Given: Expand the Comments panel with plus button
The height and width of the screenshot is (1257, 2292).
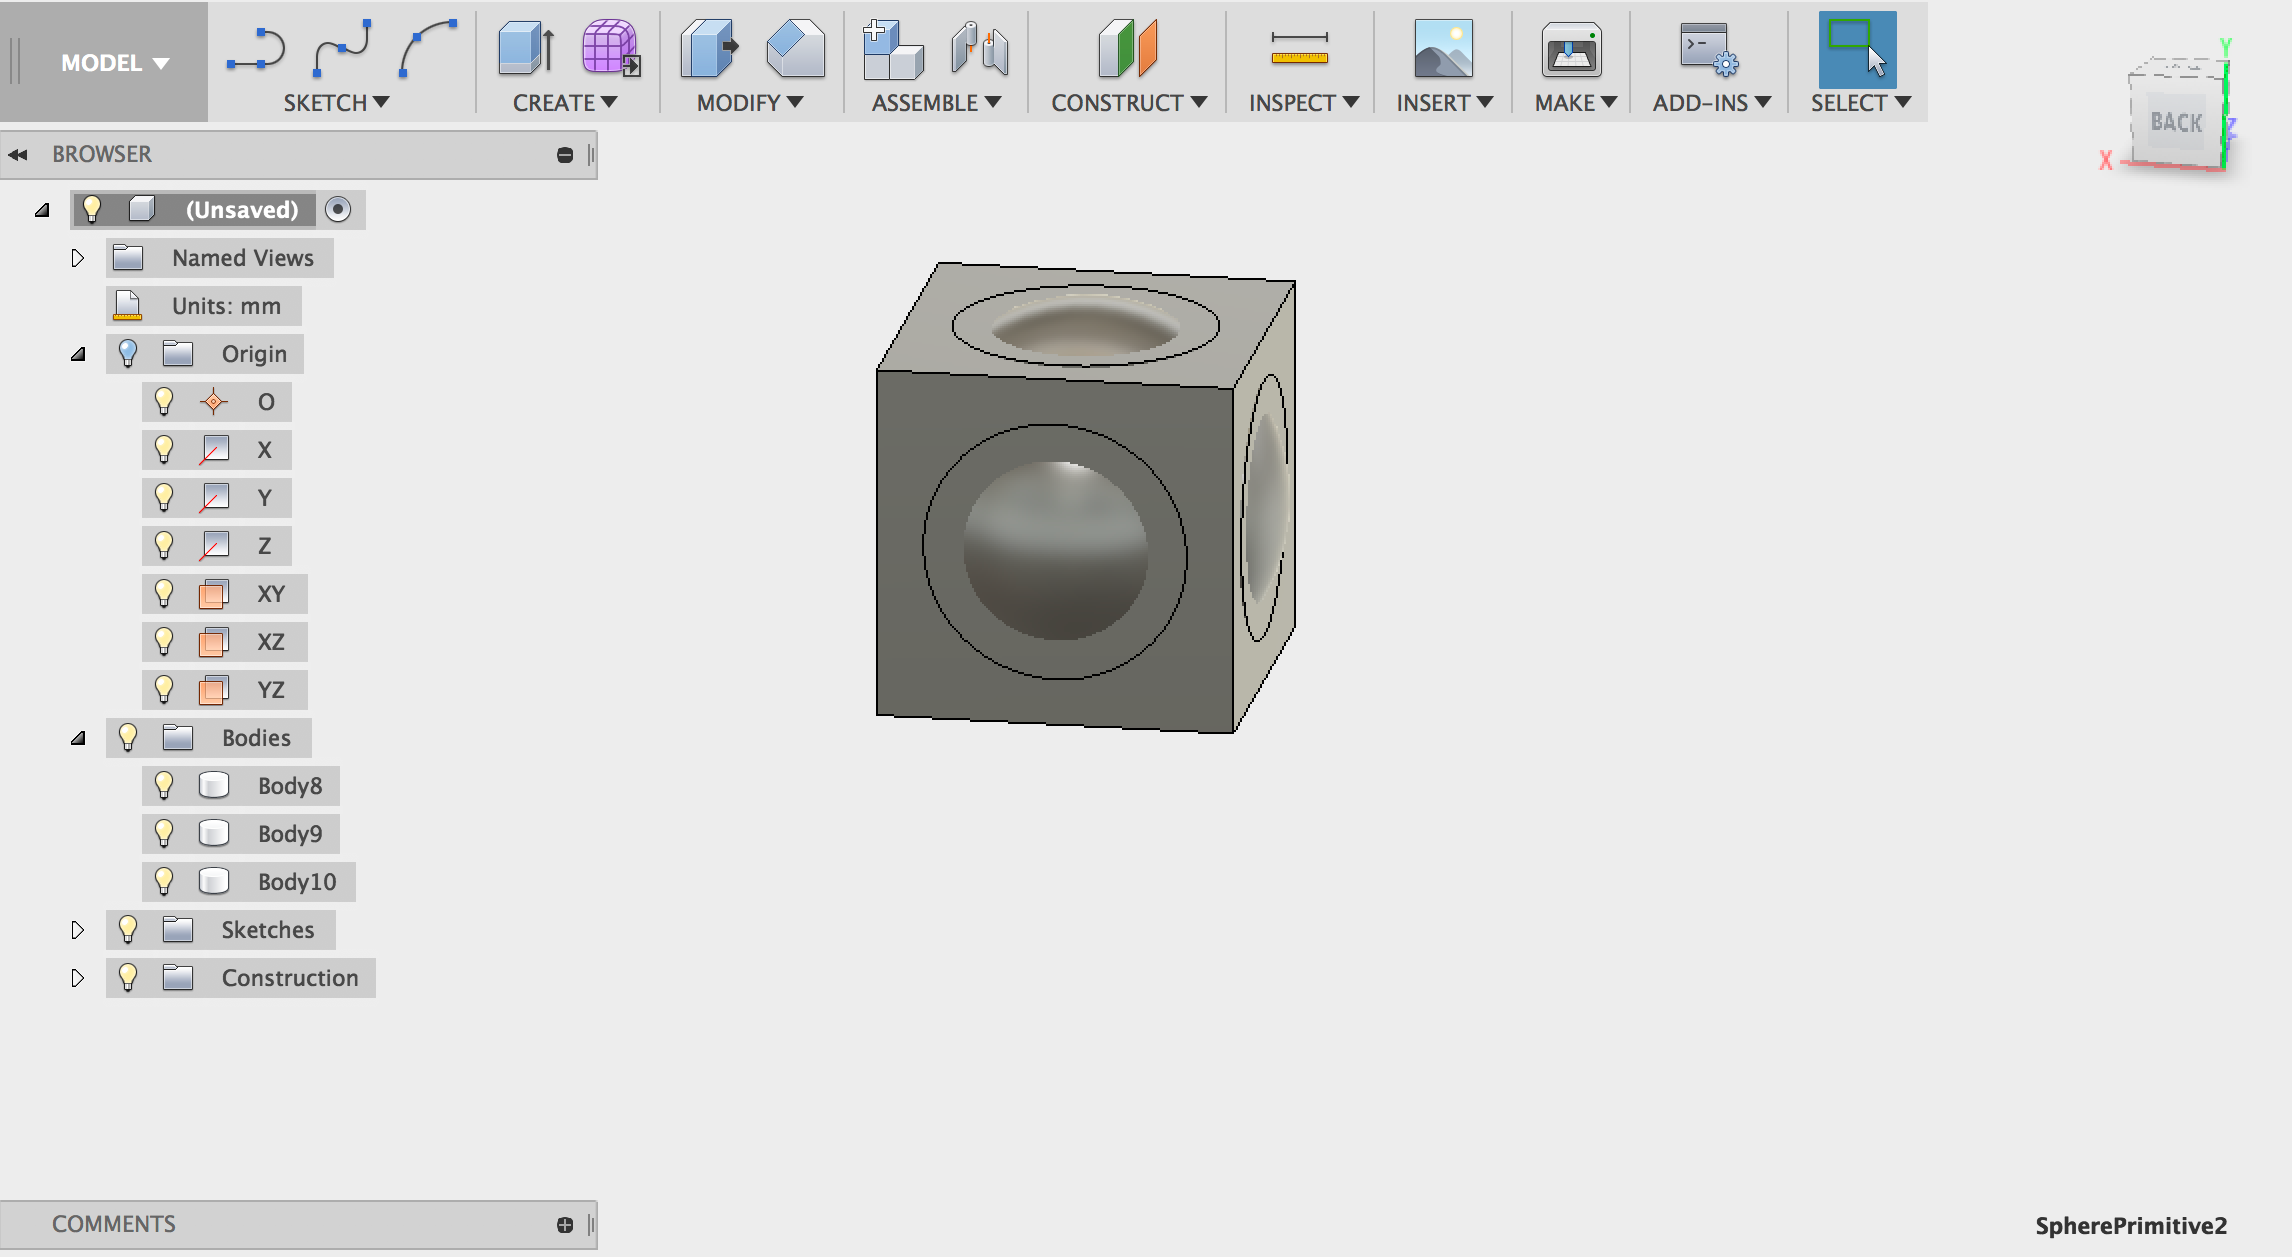Looking at the screenshot, I should [x=565, y=1225].
